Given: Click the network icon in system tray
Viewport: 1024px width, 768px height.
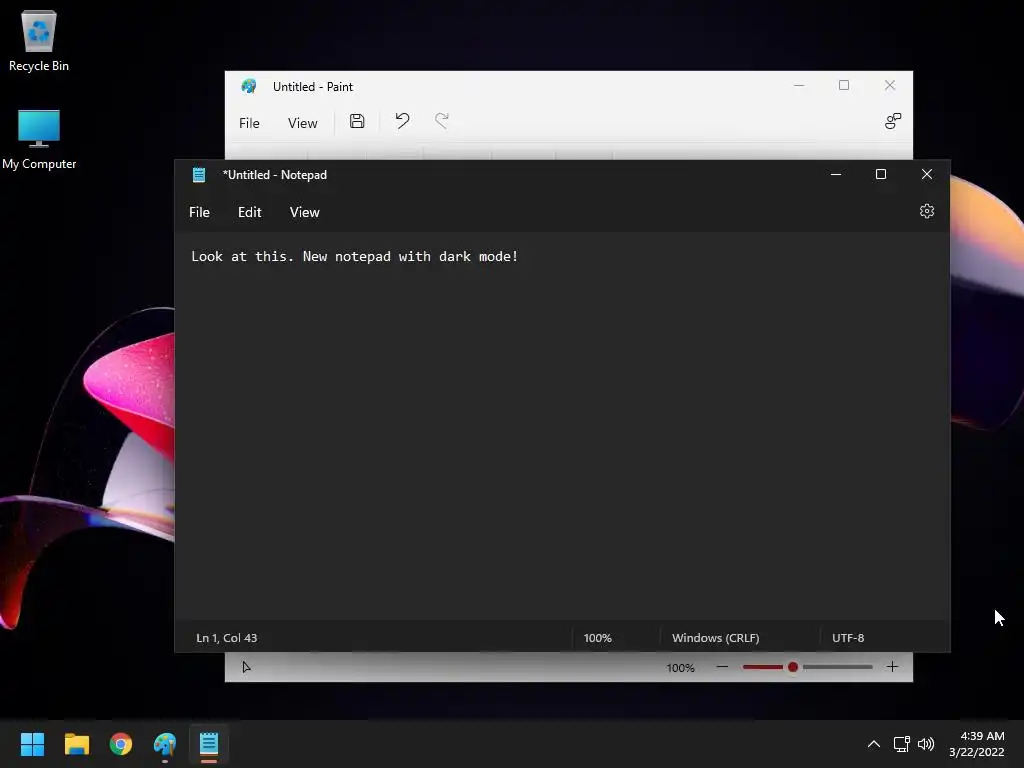Looking at the screenshot, I should point(901,744).
